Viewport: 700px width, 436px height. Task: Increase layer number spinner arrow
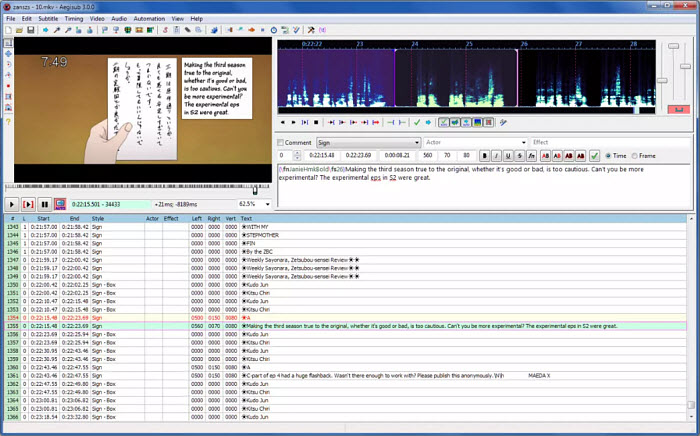[297, 153]
